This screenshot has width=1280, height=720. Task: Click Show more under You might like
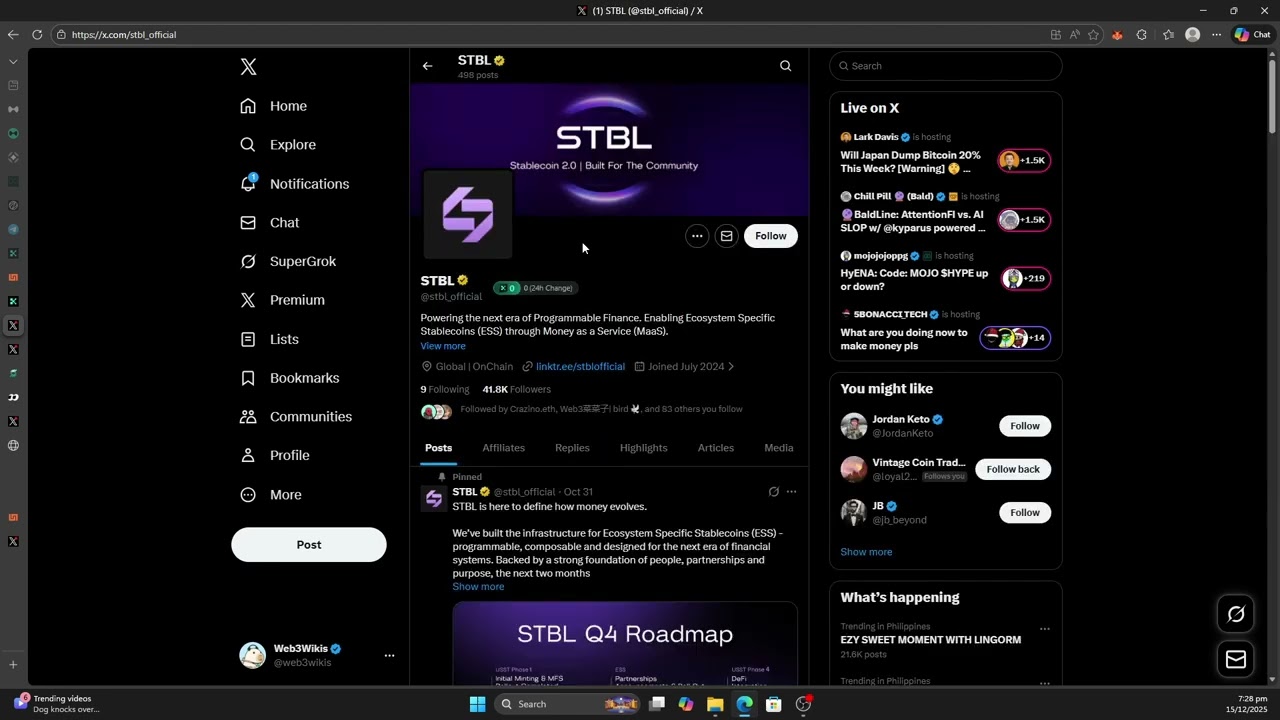866,552
